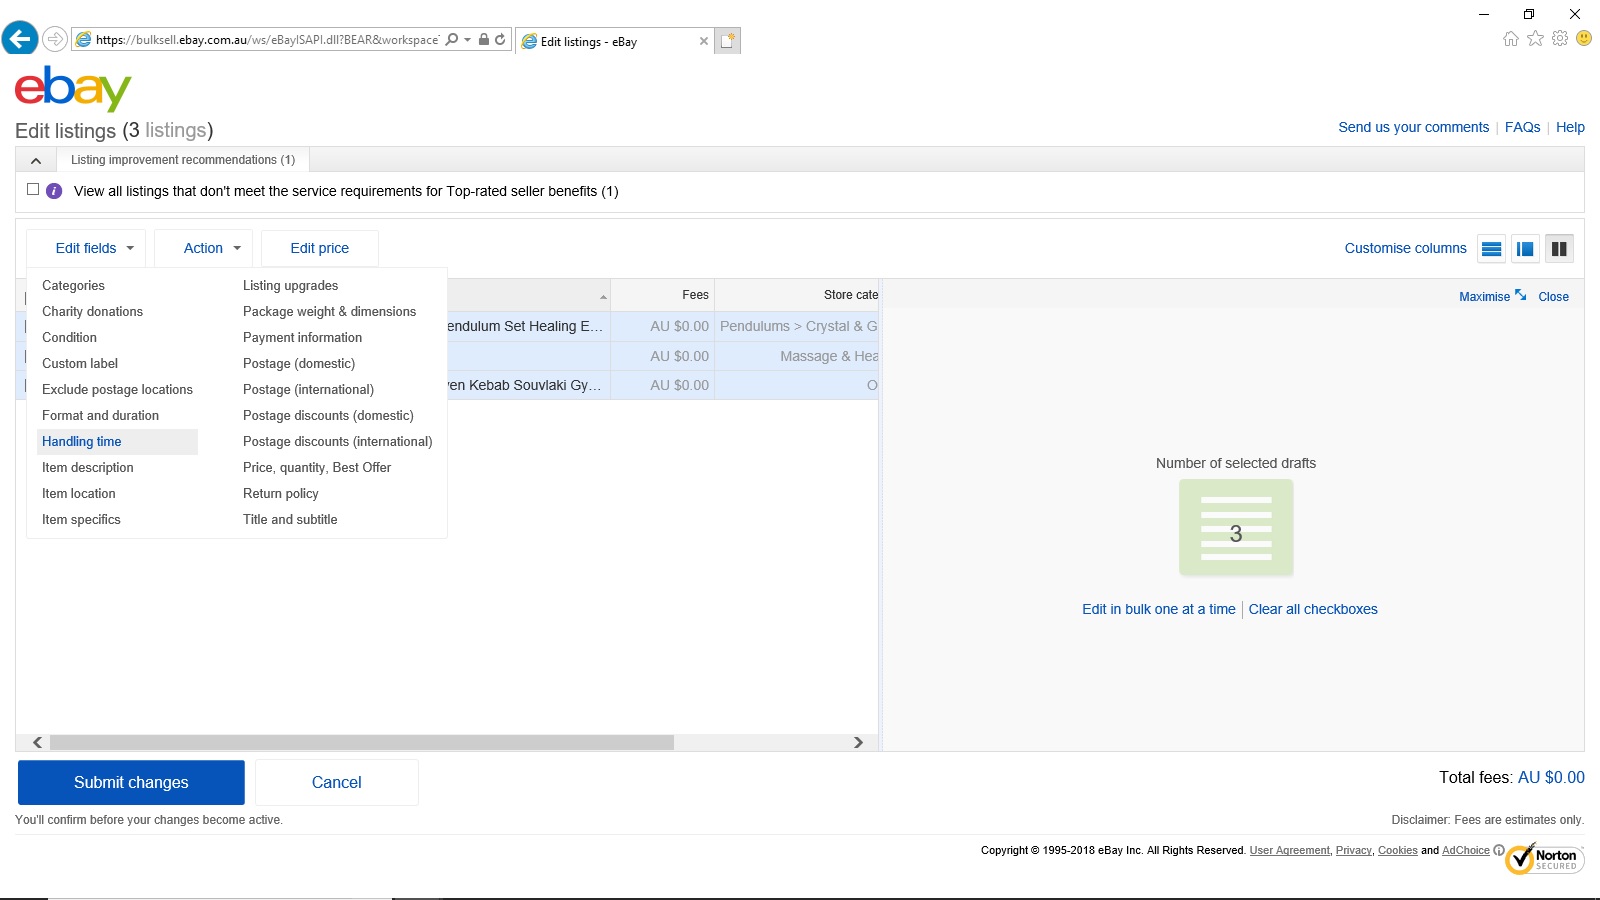Switch to the full-width list view icon
The height and width of the screenshot is (900, 1600).
(1491, 249)
